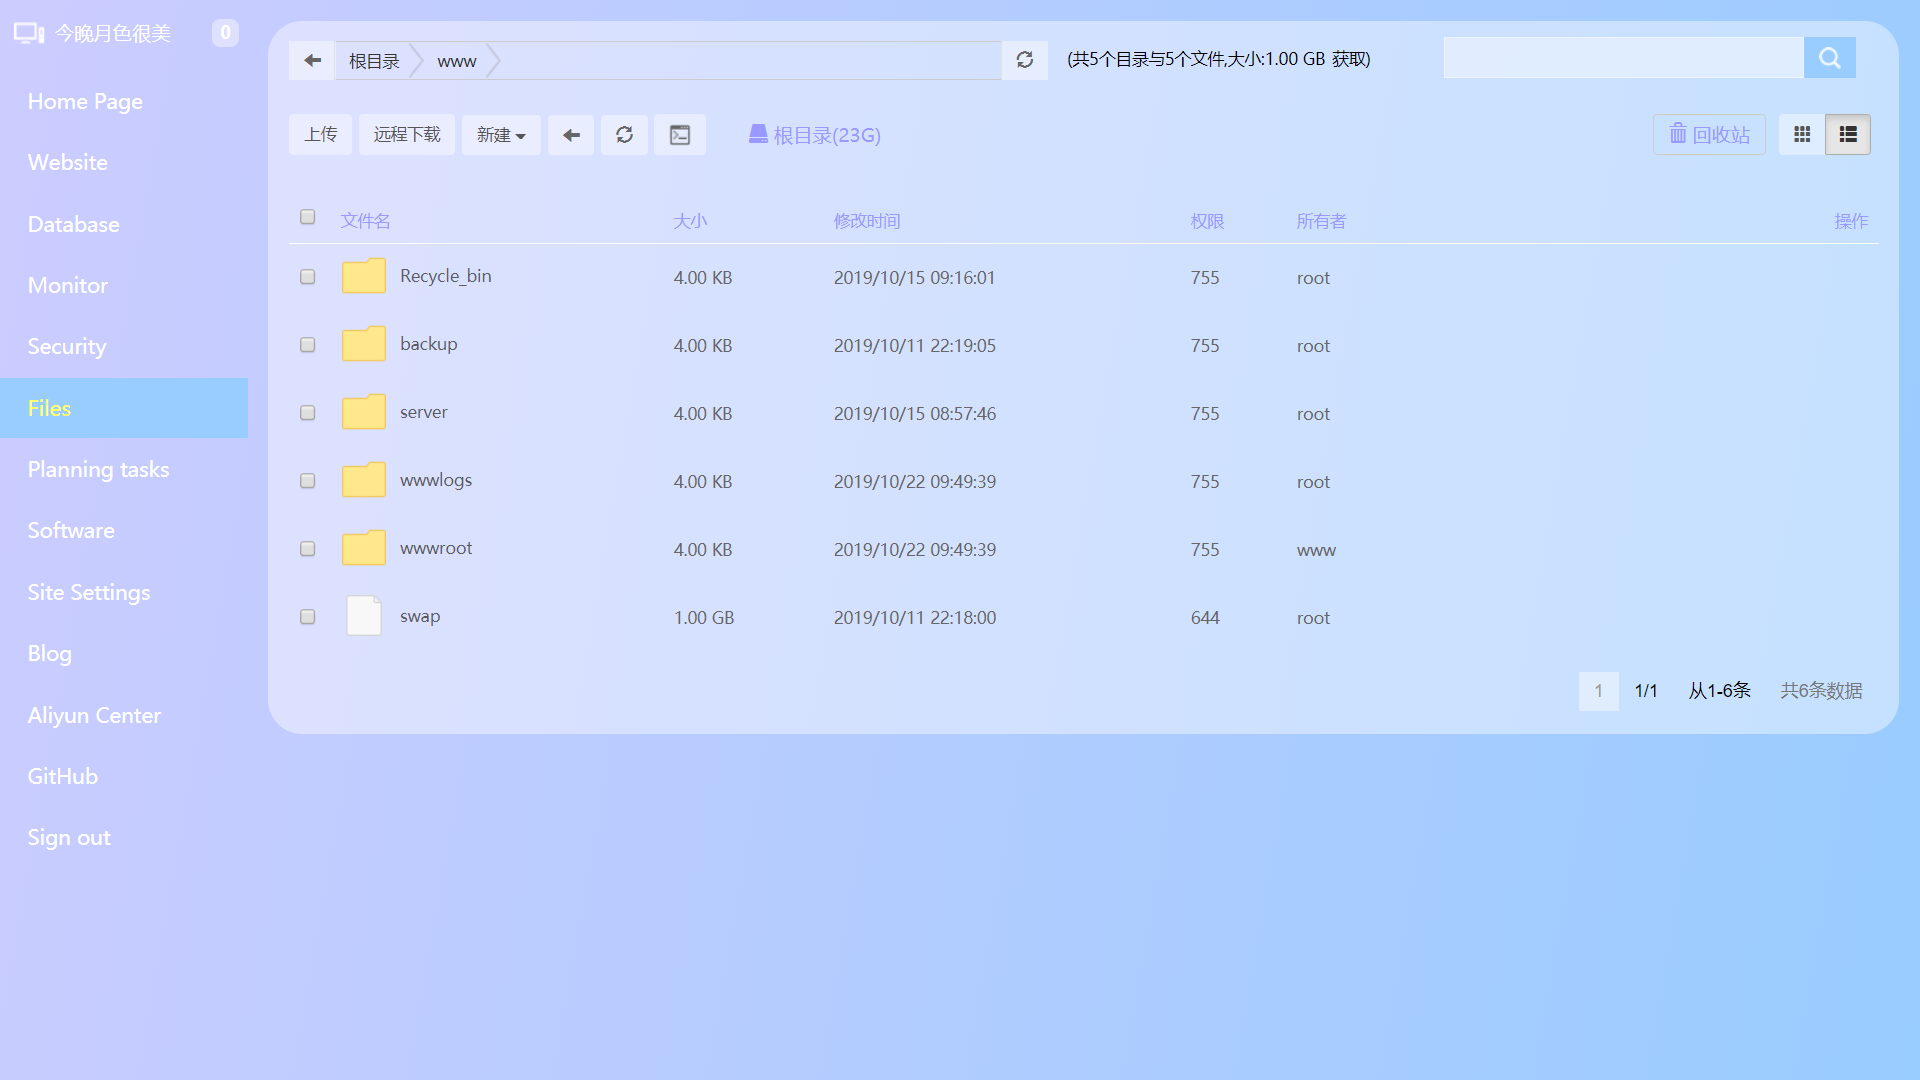Viewport: 1920px width, 1080px height.
Task: Click the toolbar refresh icon
Action: pyautogui.click(x=624, y=135)
